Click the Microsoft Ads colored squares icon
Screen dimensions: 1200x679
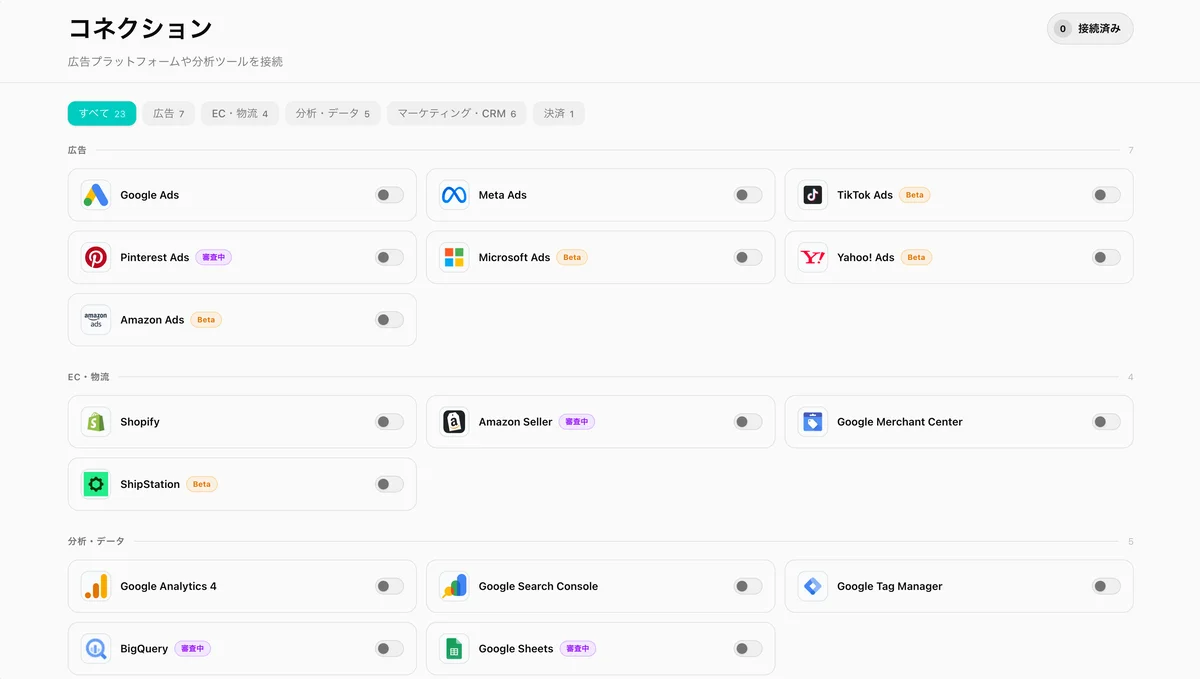pyautogui.click(x=454, y=257)
